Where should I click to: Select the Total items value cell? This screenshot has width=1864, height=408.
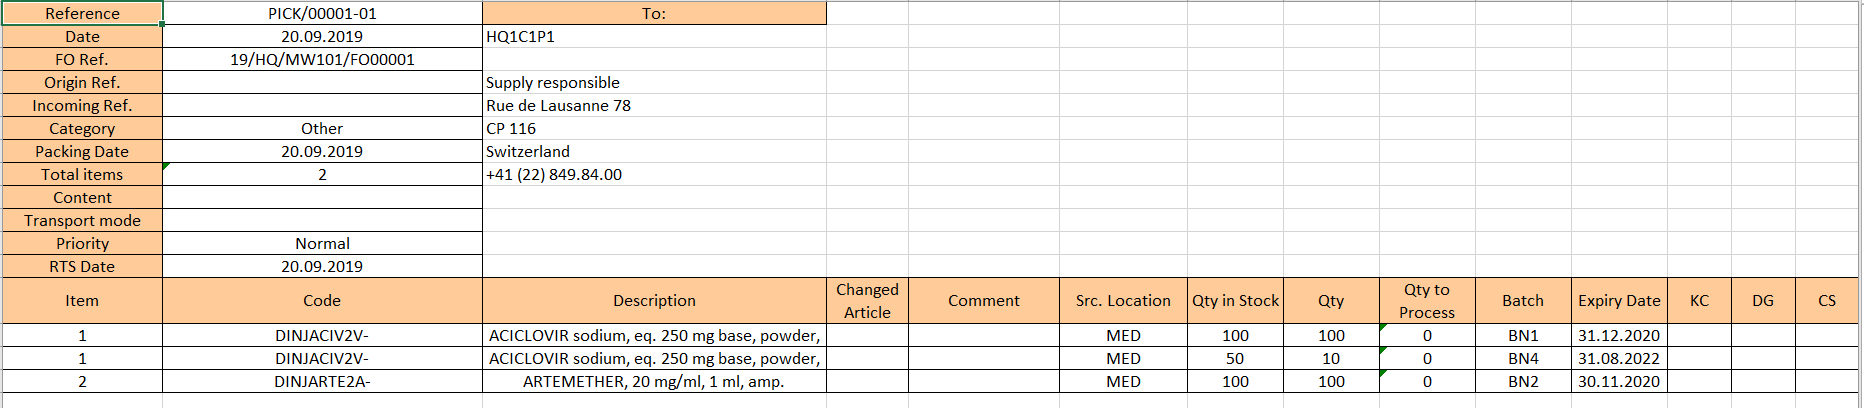click(322, 174)
